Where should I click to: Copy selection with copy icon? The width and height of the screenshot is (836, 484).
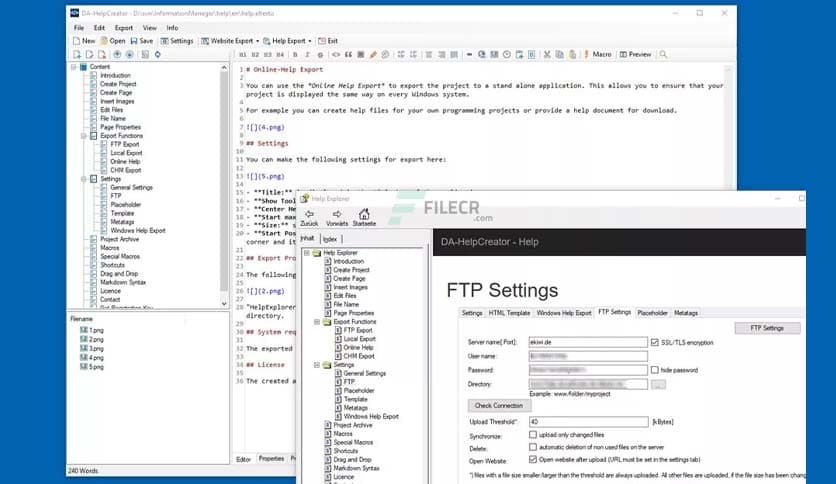coord(559,55)
